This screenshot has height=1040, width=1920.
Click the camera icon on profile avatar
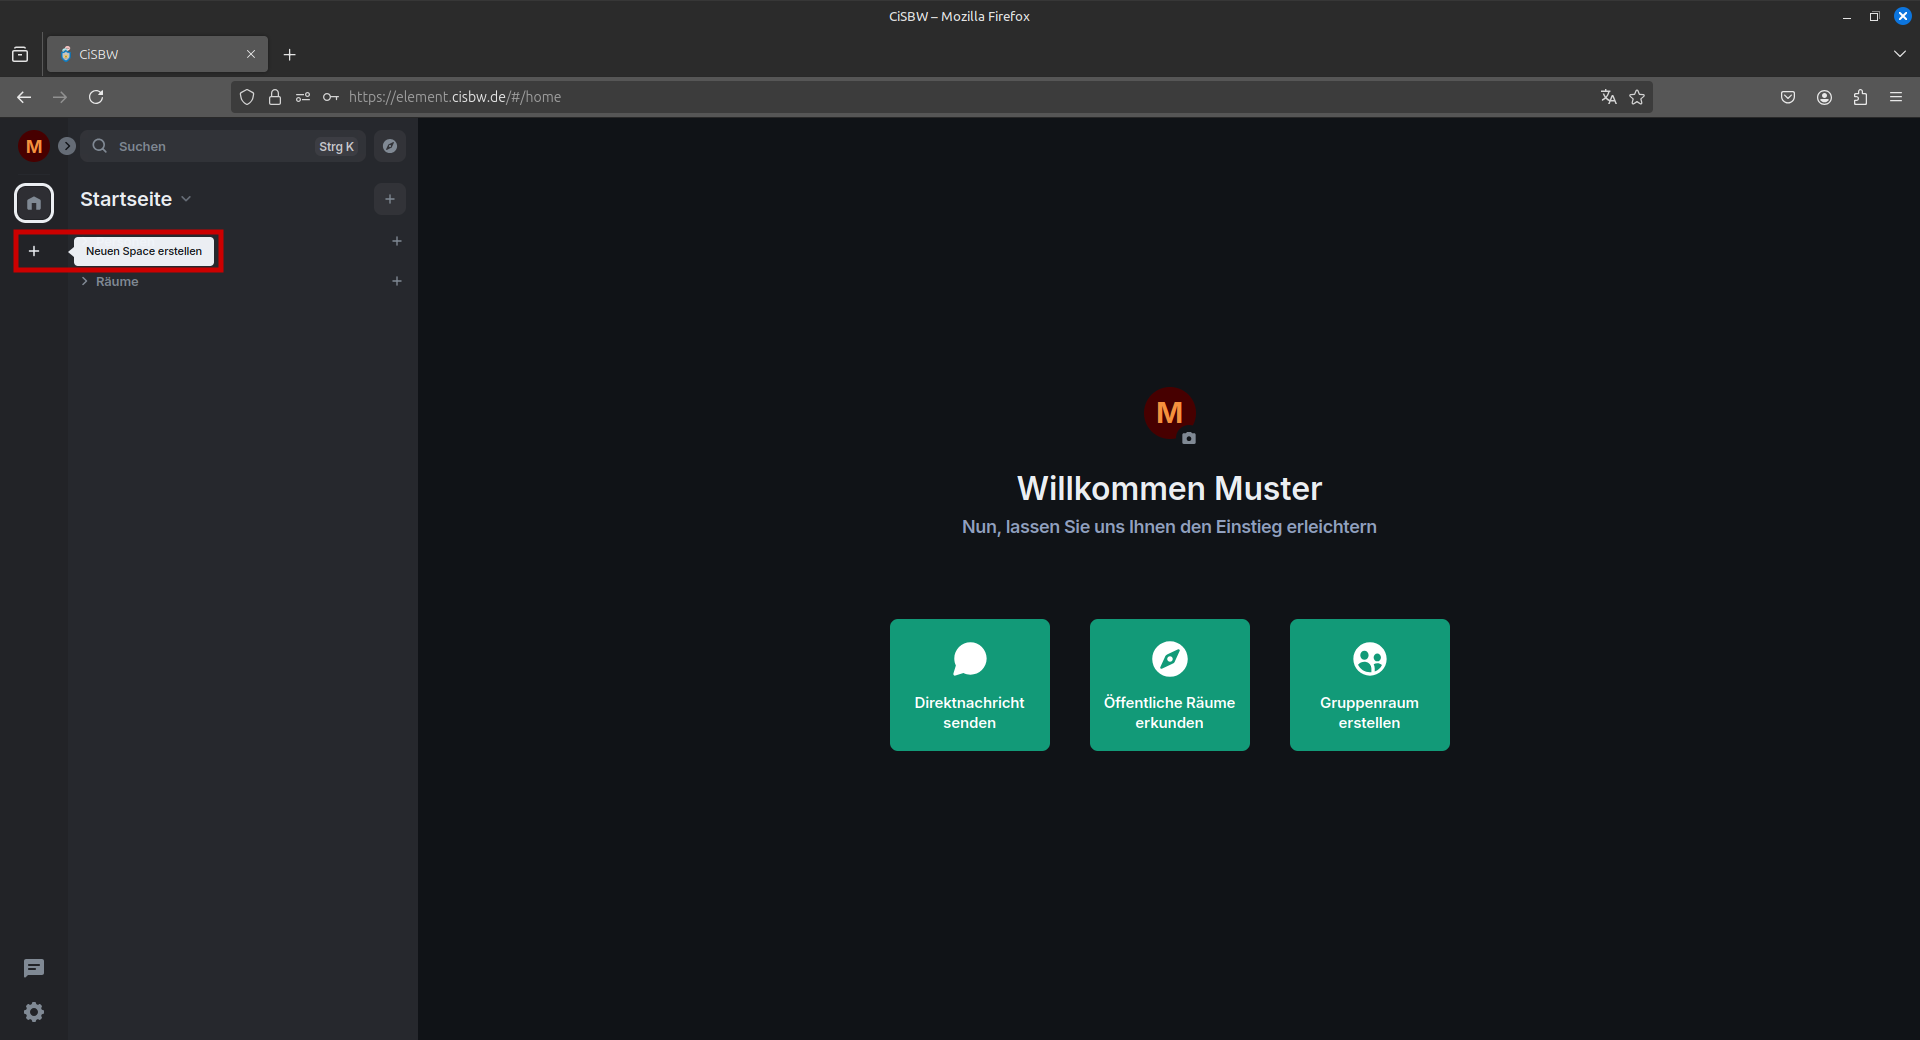coord(1189,438)
